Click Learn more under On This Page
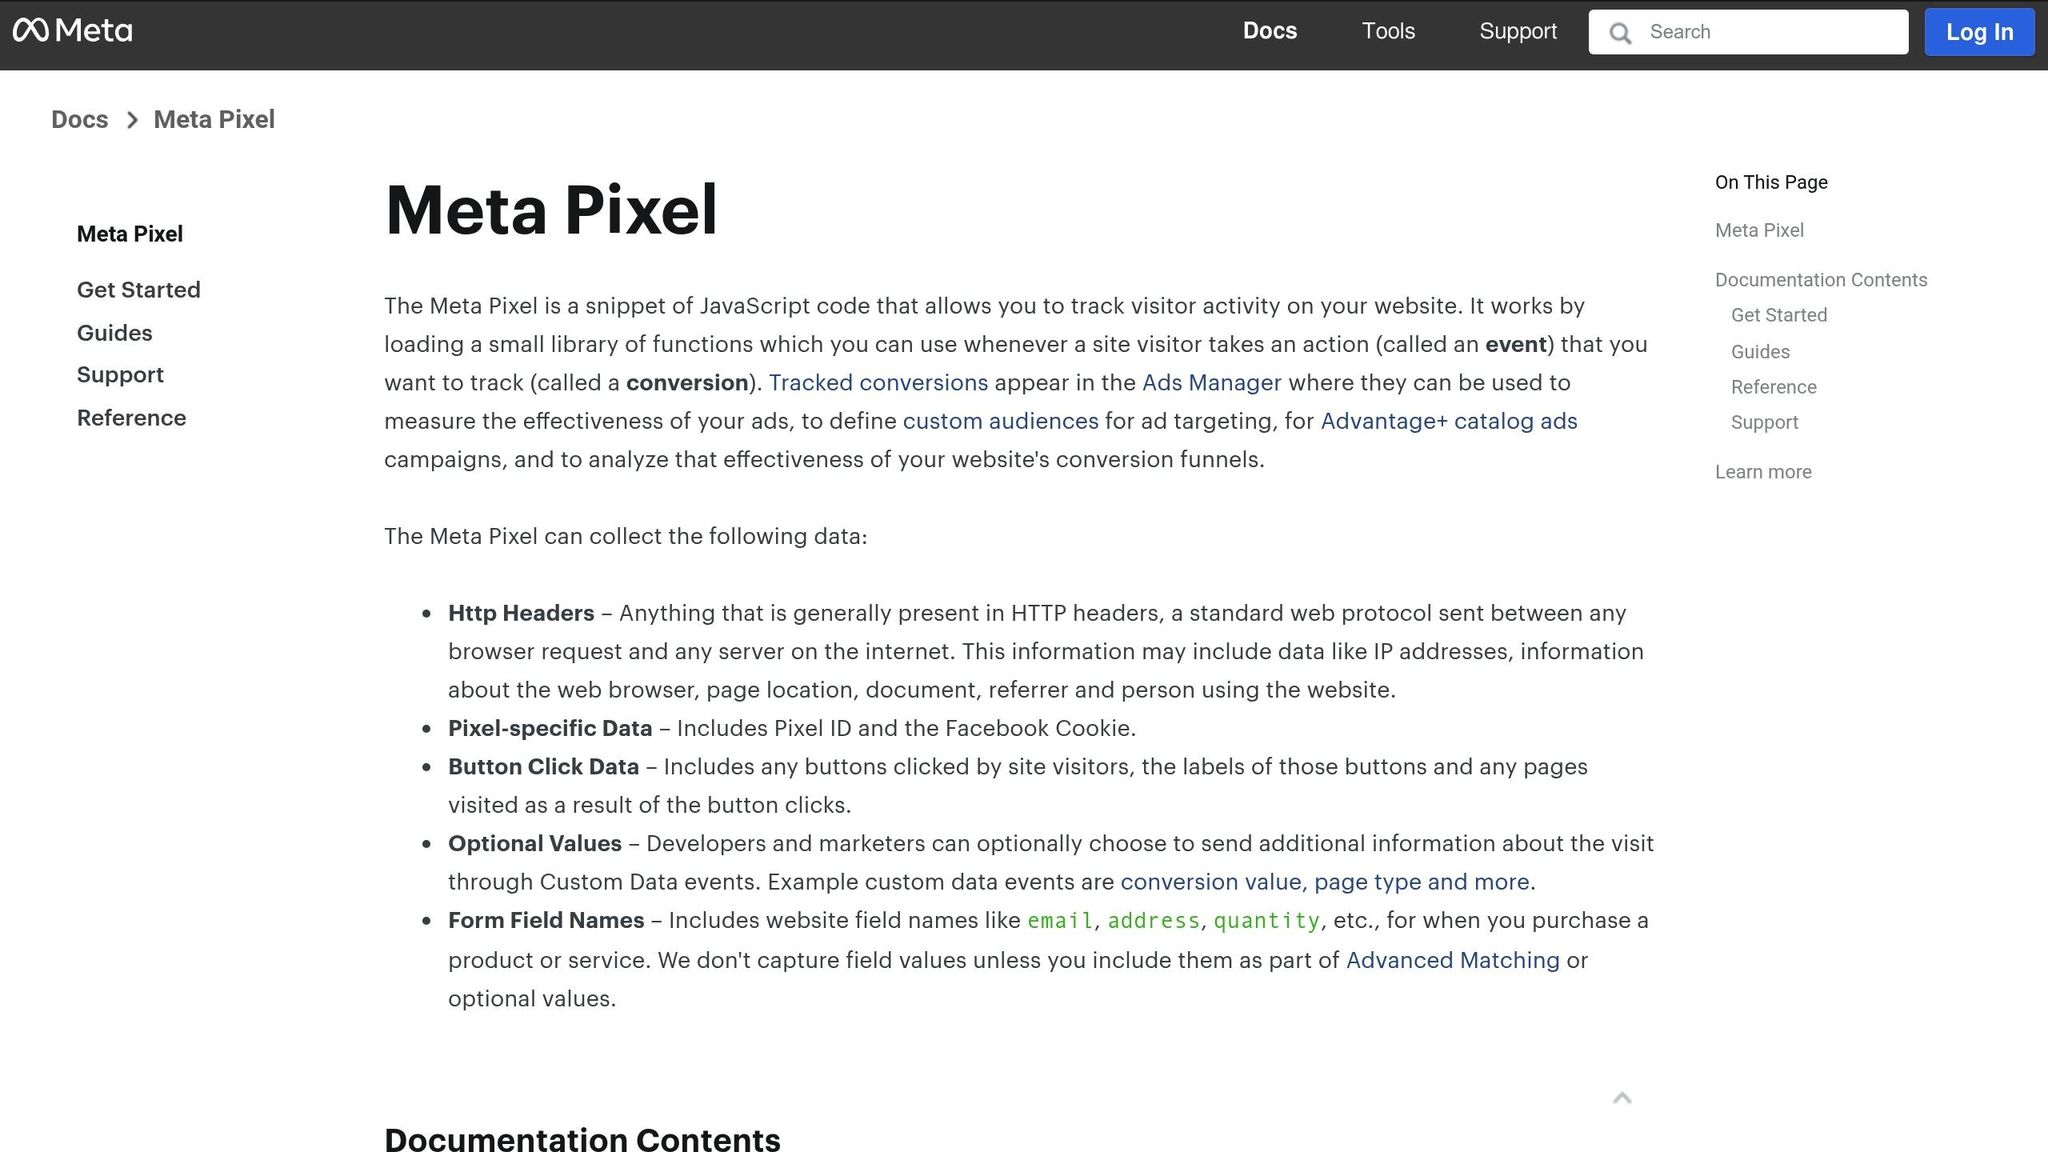 point(1762,471)
